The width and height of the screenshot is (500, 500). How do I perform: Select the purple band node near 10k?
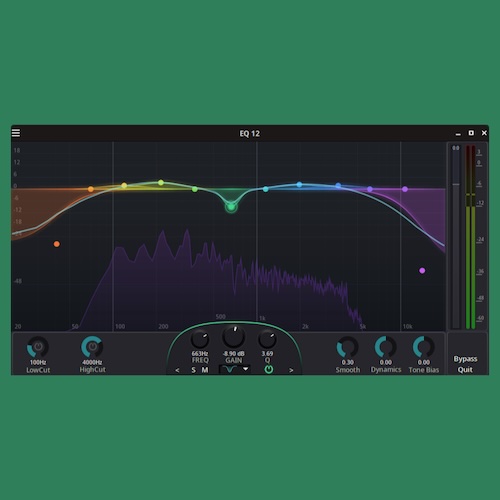(405, 189)
